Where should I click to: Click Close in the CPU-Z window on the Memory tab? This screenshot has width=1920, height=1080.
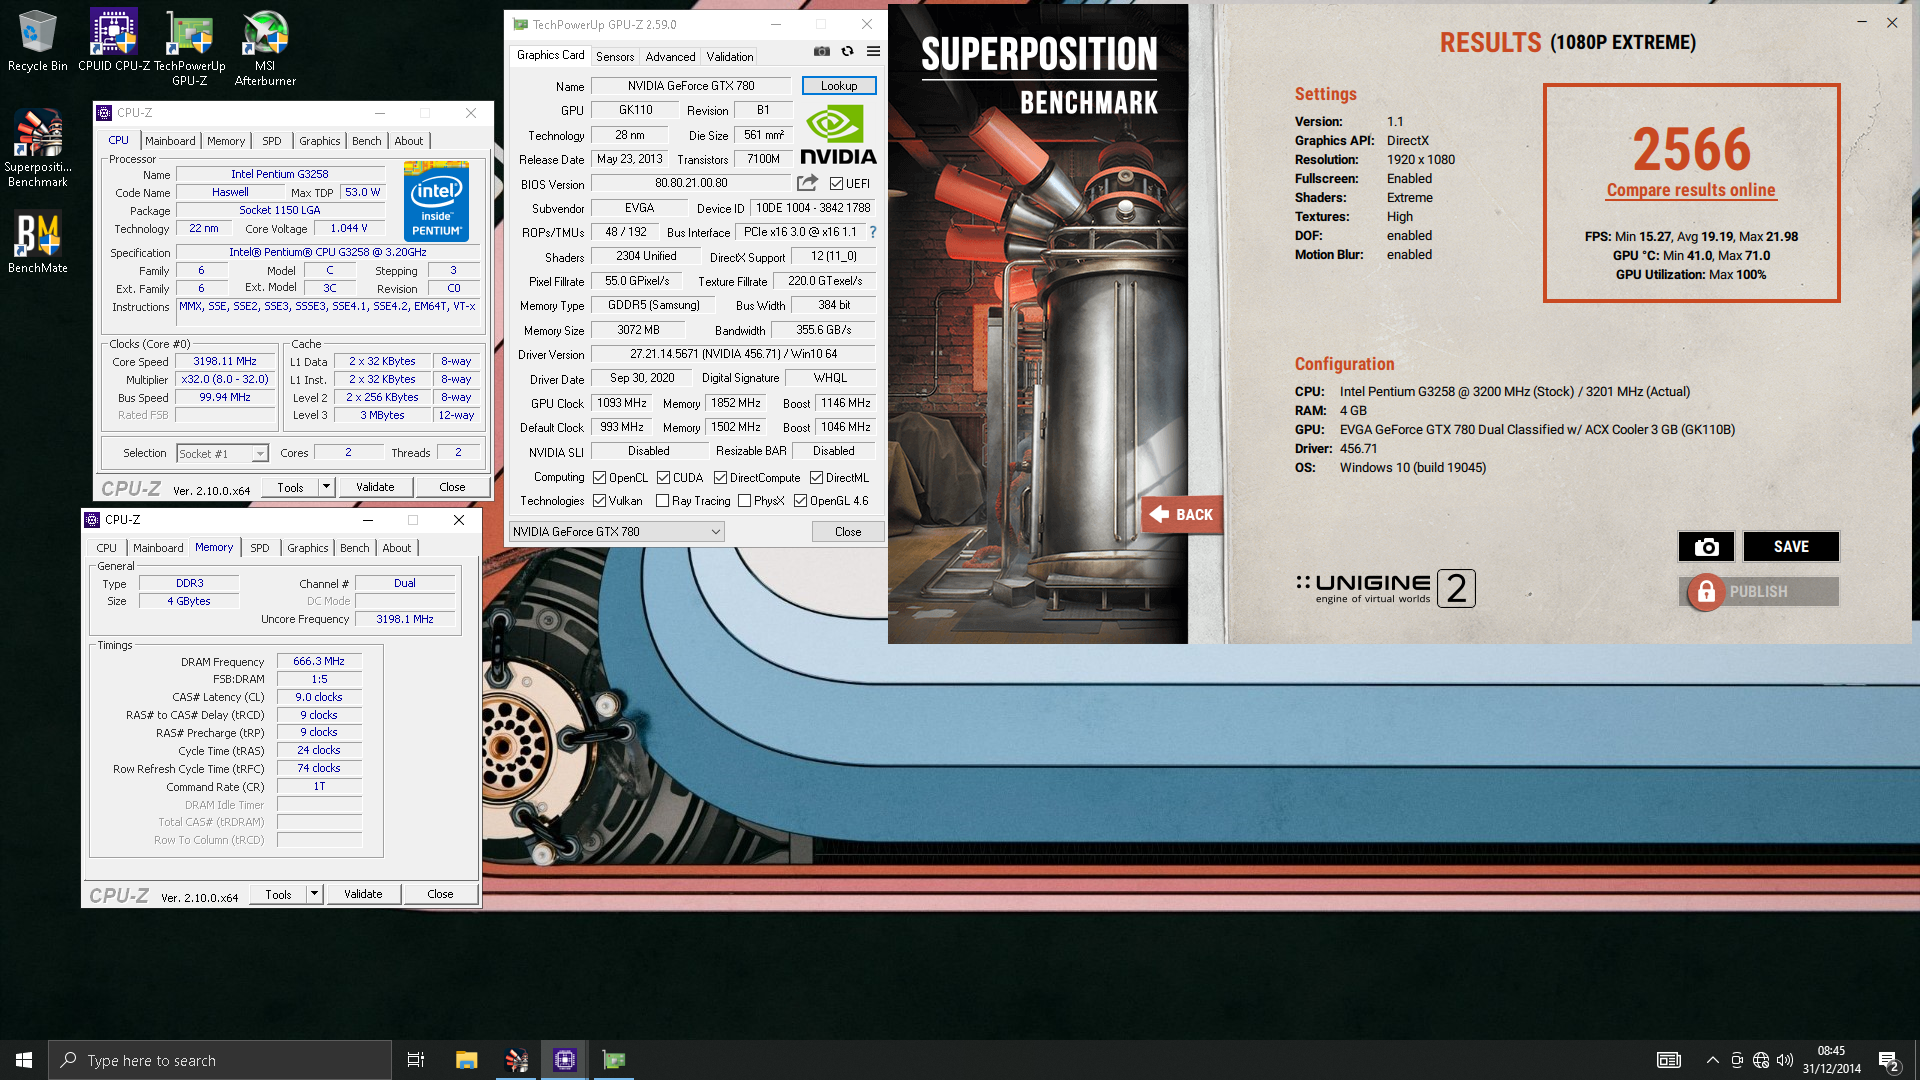[x=440, y=894]
